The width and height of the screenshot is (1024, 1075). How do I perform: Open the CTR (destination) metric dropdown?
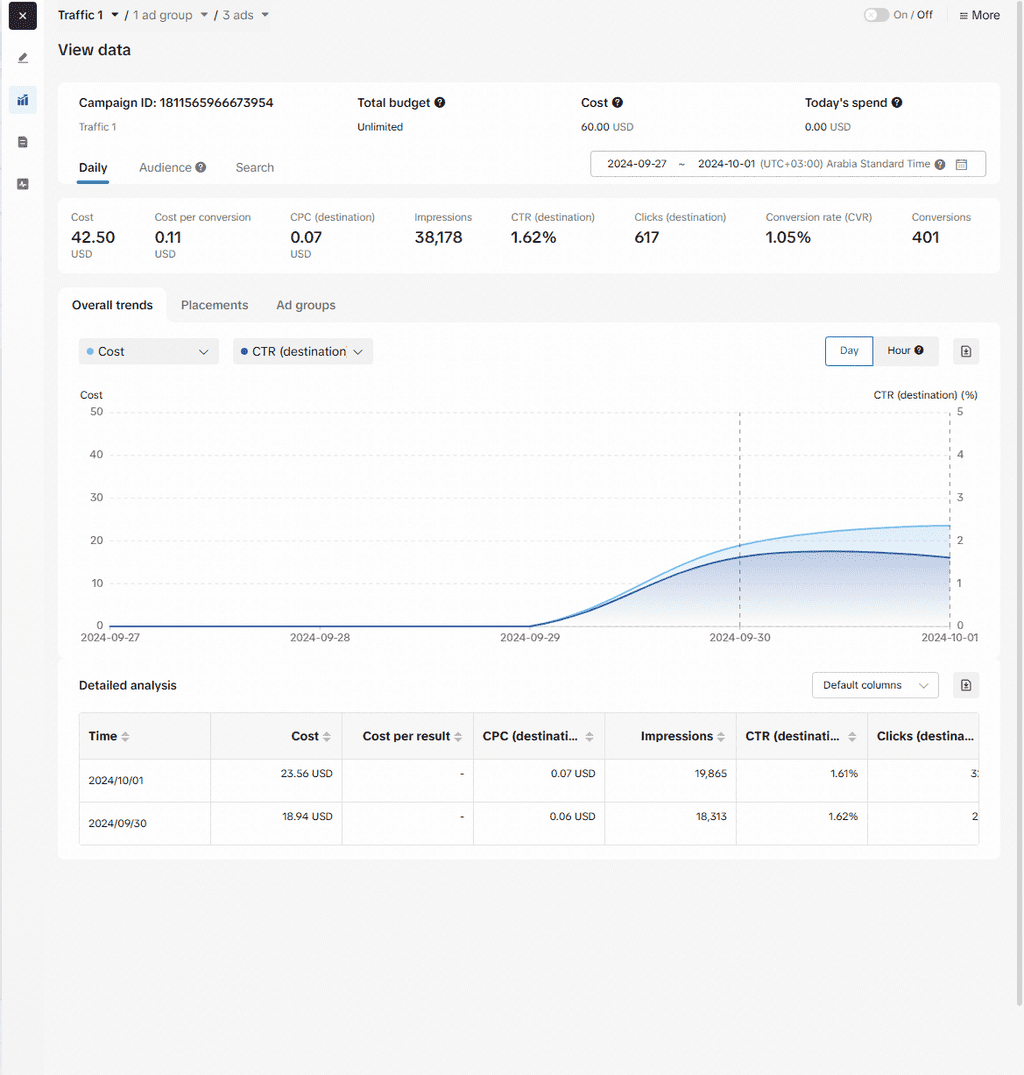click(x=302, y=352)
